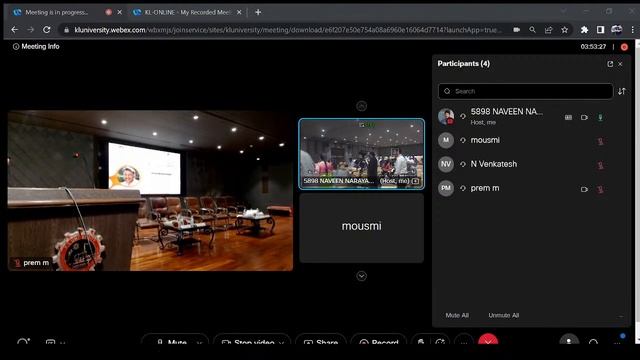Screen dimensions: 640x360
Task: Click the red recording indicator beside timer
Action: point(624,47)
